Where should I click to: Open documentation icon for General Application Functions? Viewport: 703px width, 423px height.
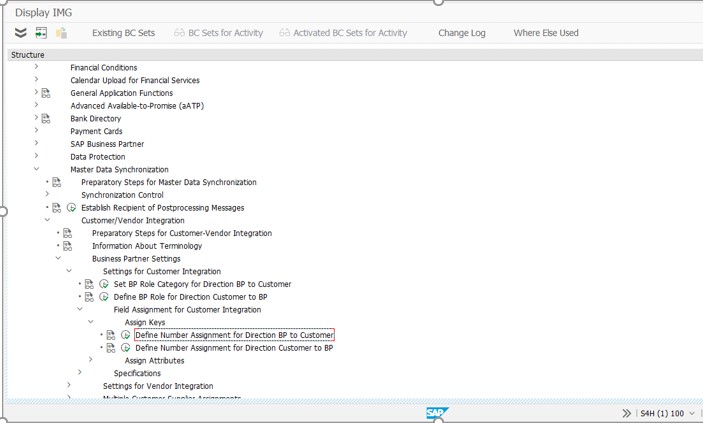(46, 93)
